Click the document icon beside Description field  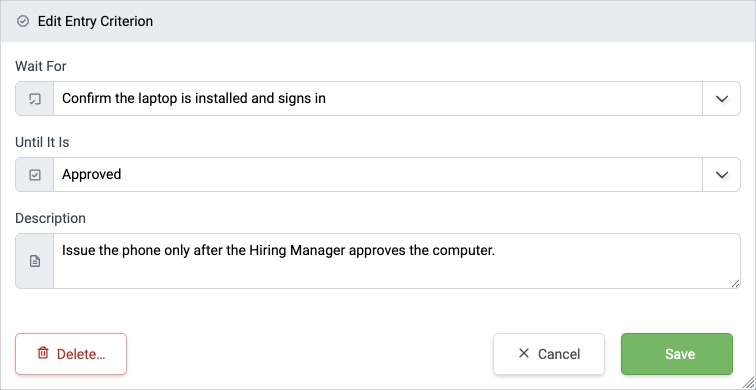[x=35, y=262]
